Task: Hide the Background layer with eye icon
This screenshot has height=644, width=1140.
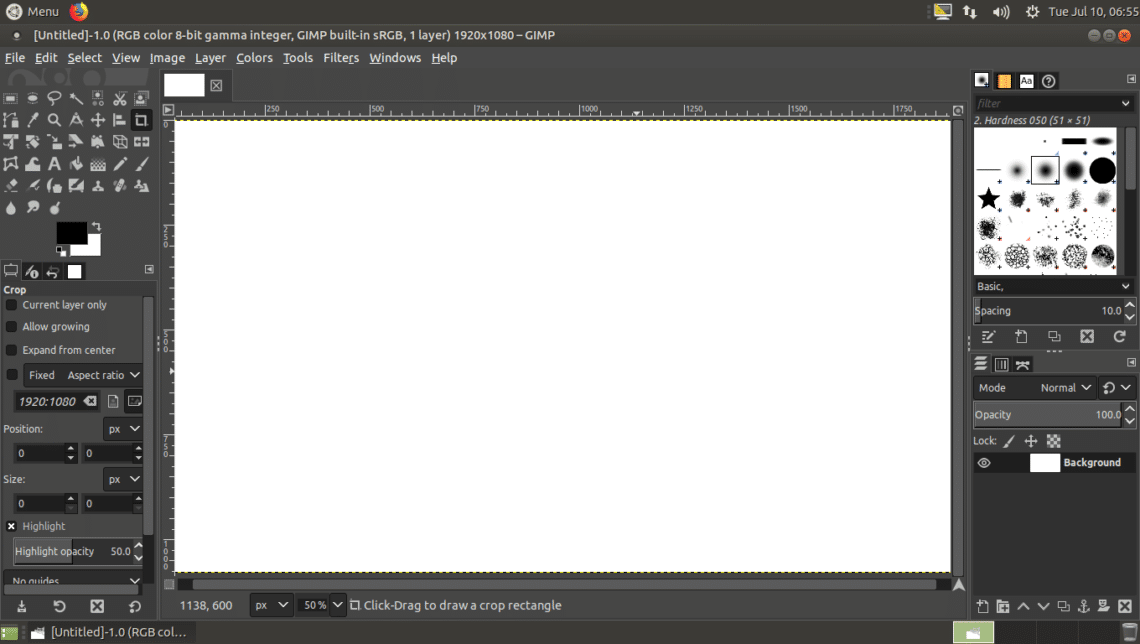Action: (984, 463)
